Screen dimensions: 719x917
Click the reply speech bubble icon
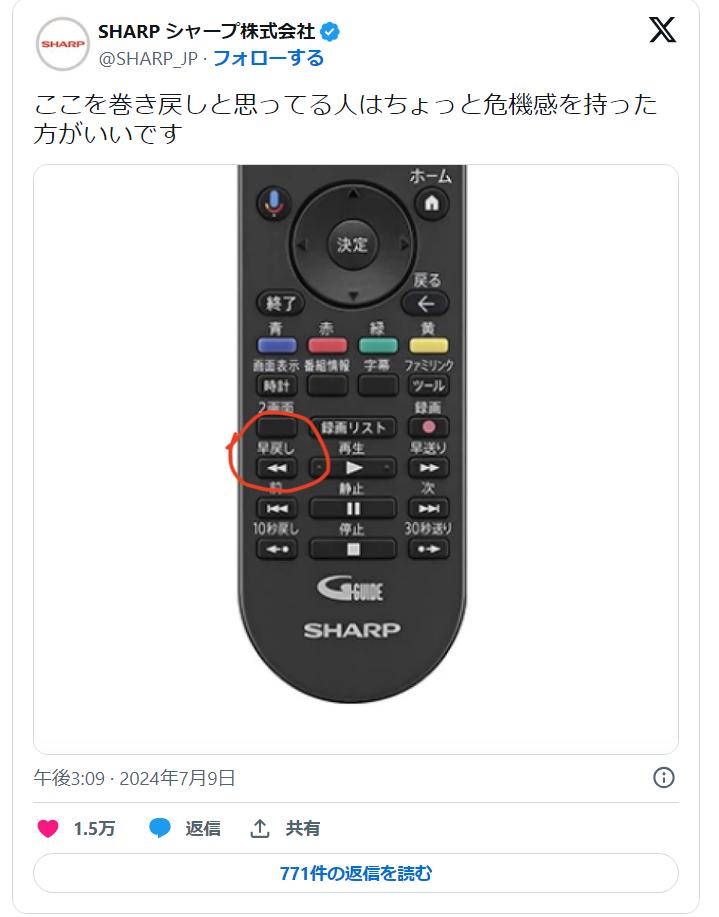[x=160, y=828]
